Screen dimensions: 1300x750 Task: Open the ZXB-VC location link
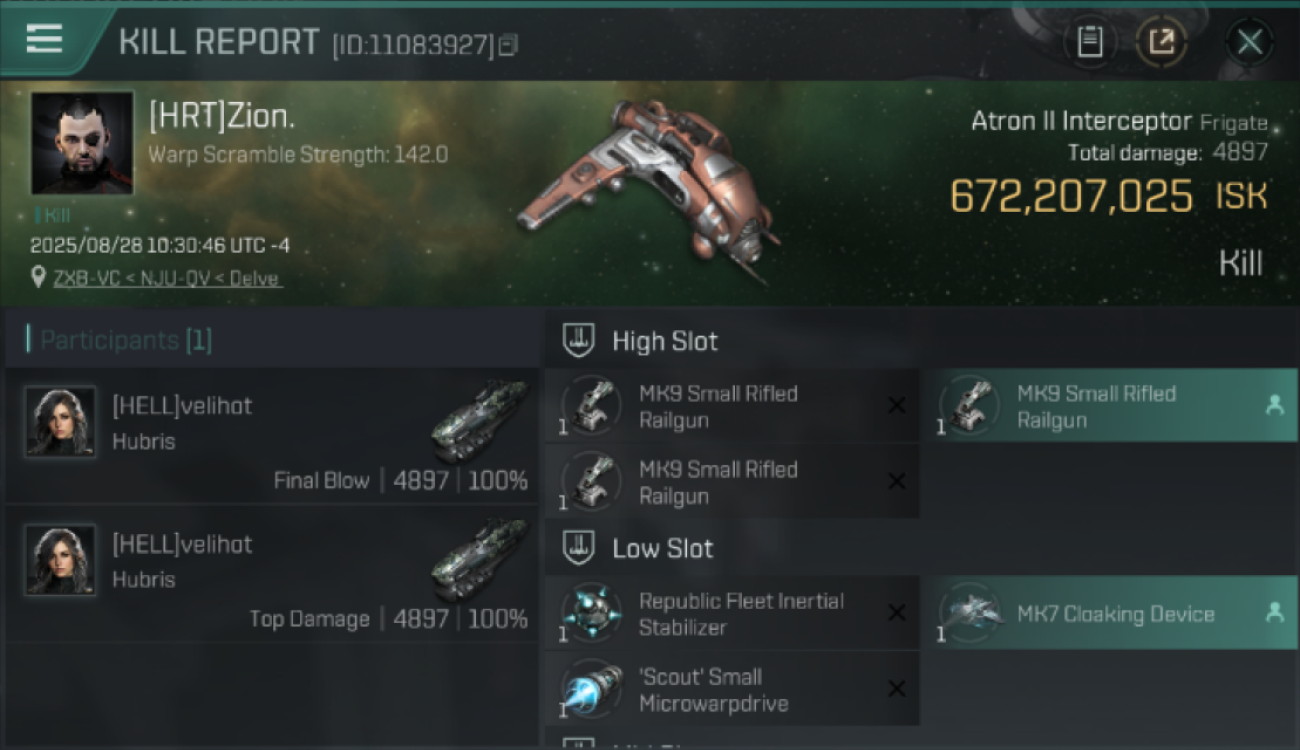click(168, 278)
